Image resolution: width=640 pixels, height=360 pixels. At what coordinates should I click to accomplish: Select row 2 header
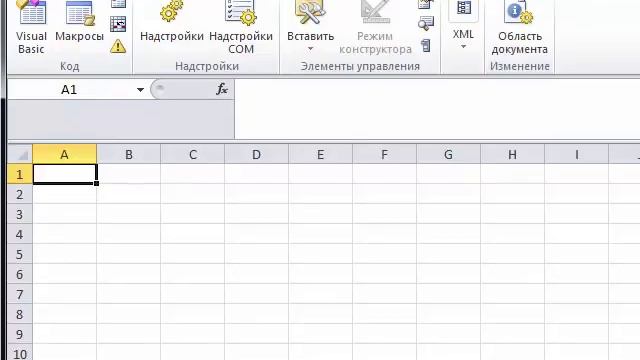pos(20,194)
